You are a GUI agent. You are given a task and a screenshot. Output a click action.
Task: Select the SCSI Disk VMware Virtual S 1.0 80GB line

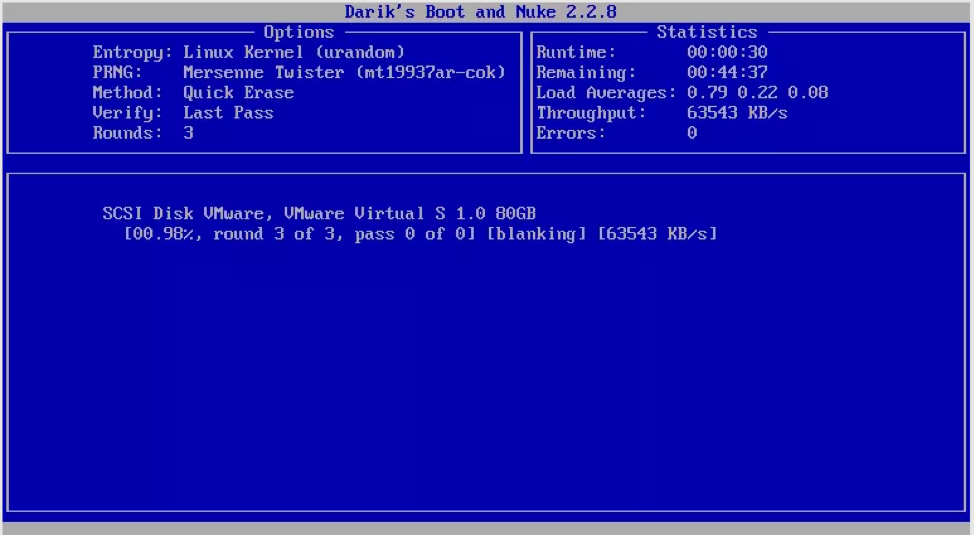[319, 213]
